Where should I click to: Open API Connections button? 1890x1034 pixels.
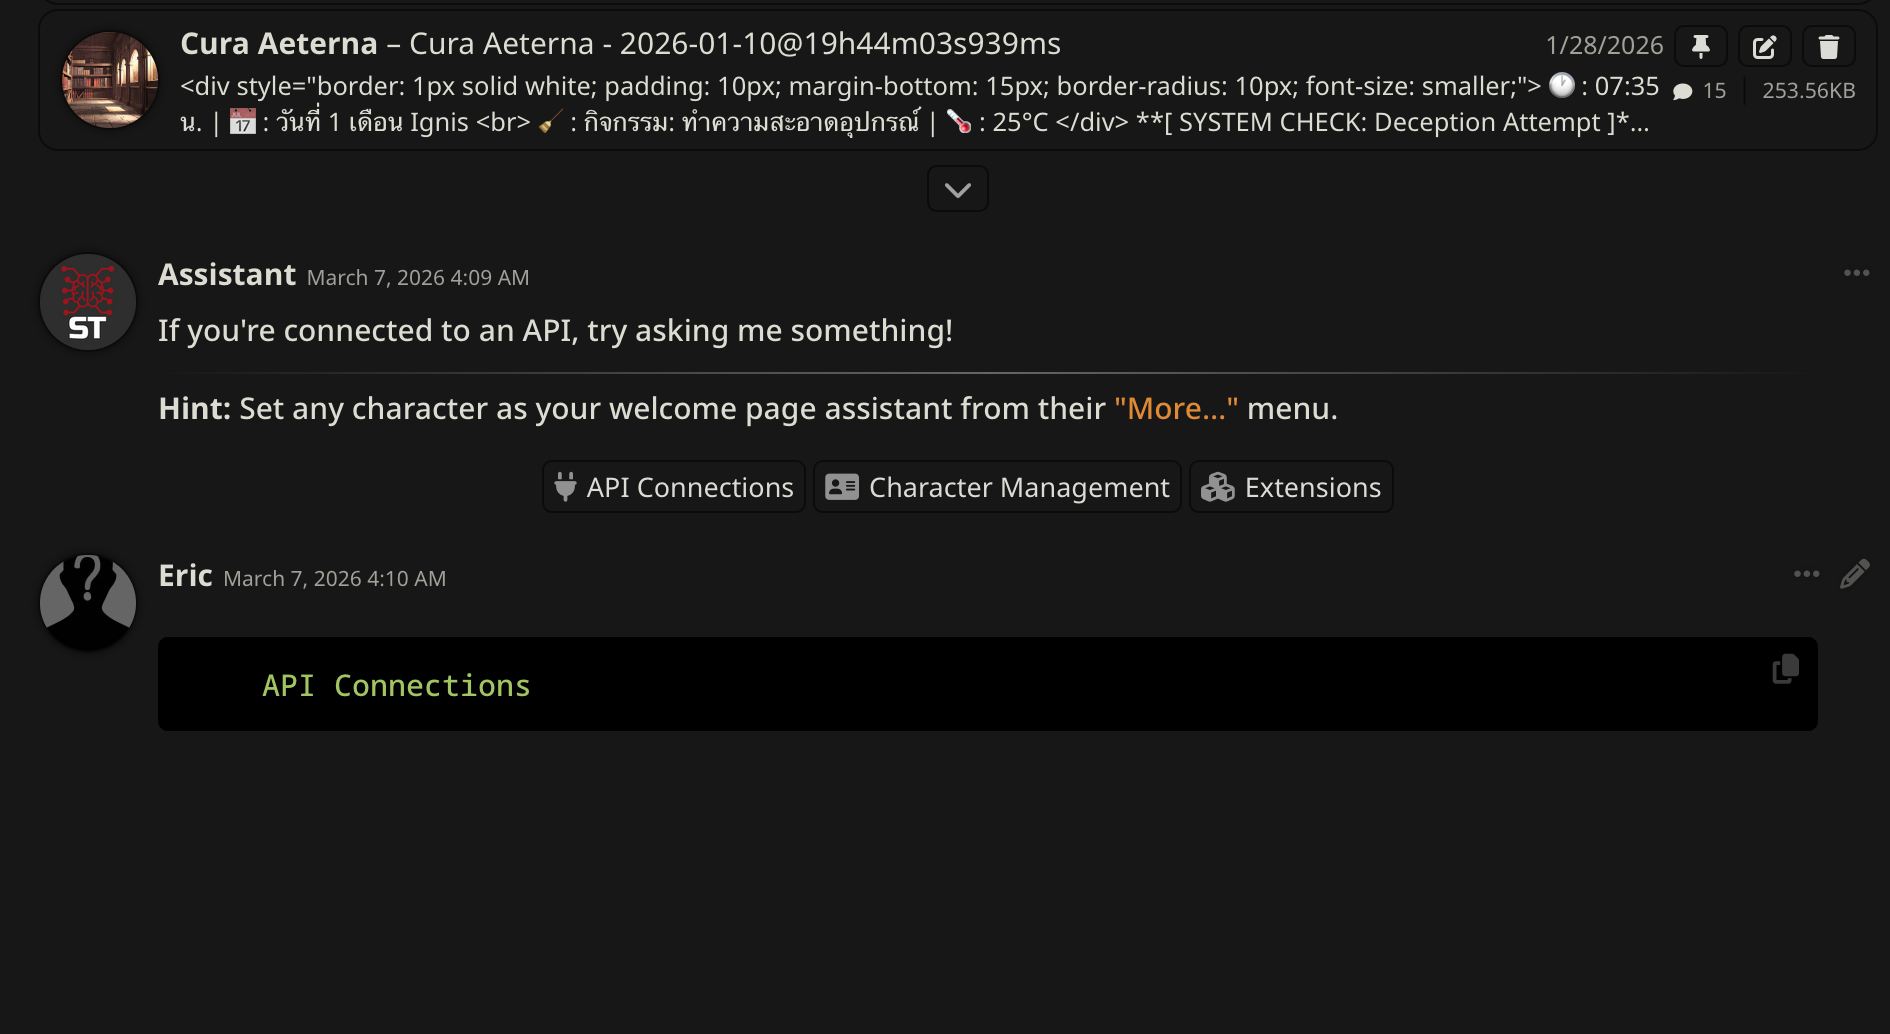click(674, 487)
